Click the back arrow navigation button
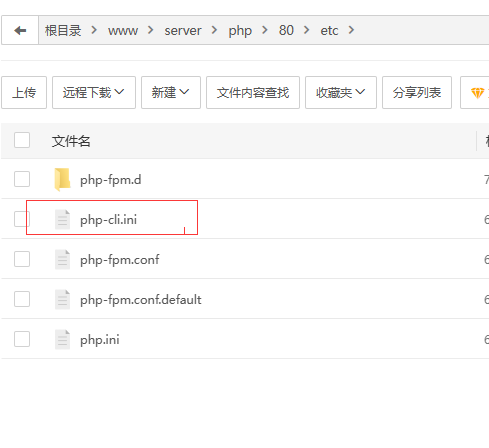The height and width of the screenshot is (448, 489). [x=20, y=30]
